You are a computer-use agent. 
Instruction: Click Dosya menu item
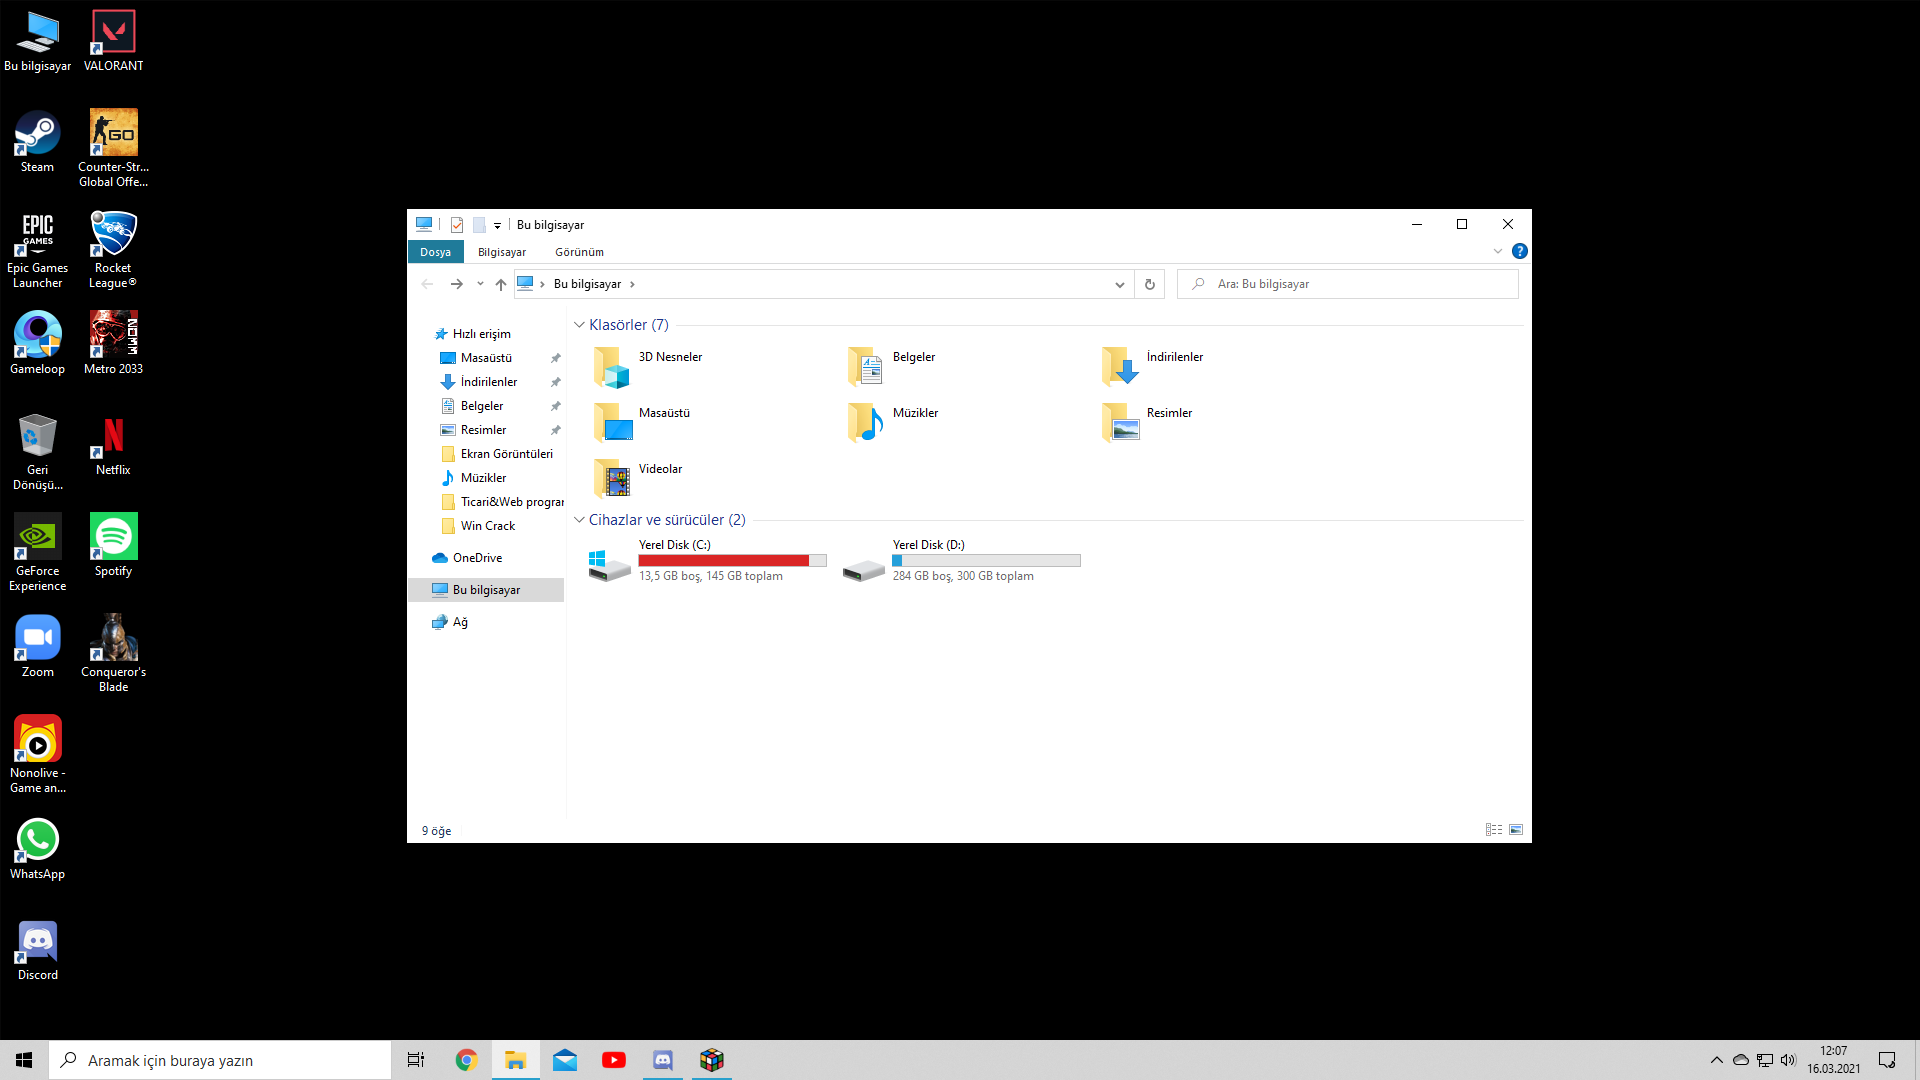(x=435, y=252)
